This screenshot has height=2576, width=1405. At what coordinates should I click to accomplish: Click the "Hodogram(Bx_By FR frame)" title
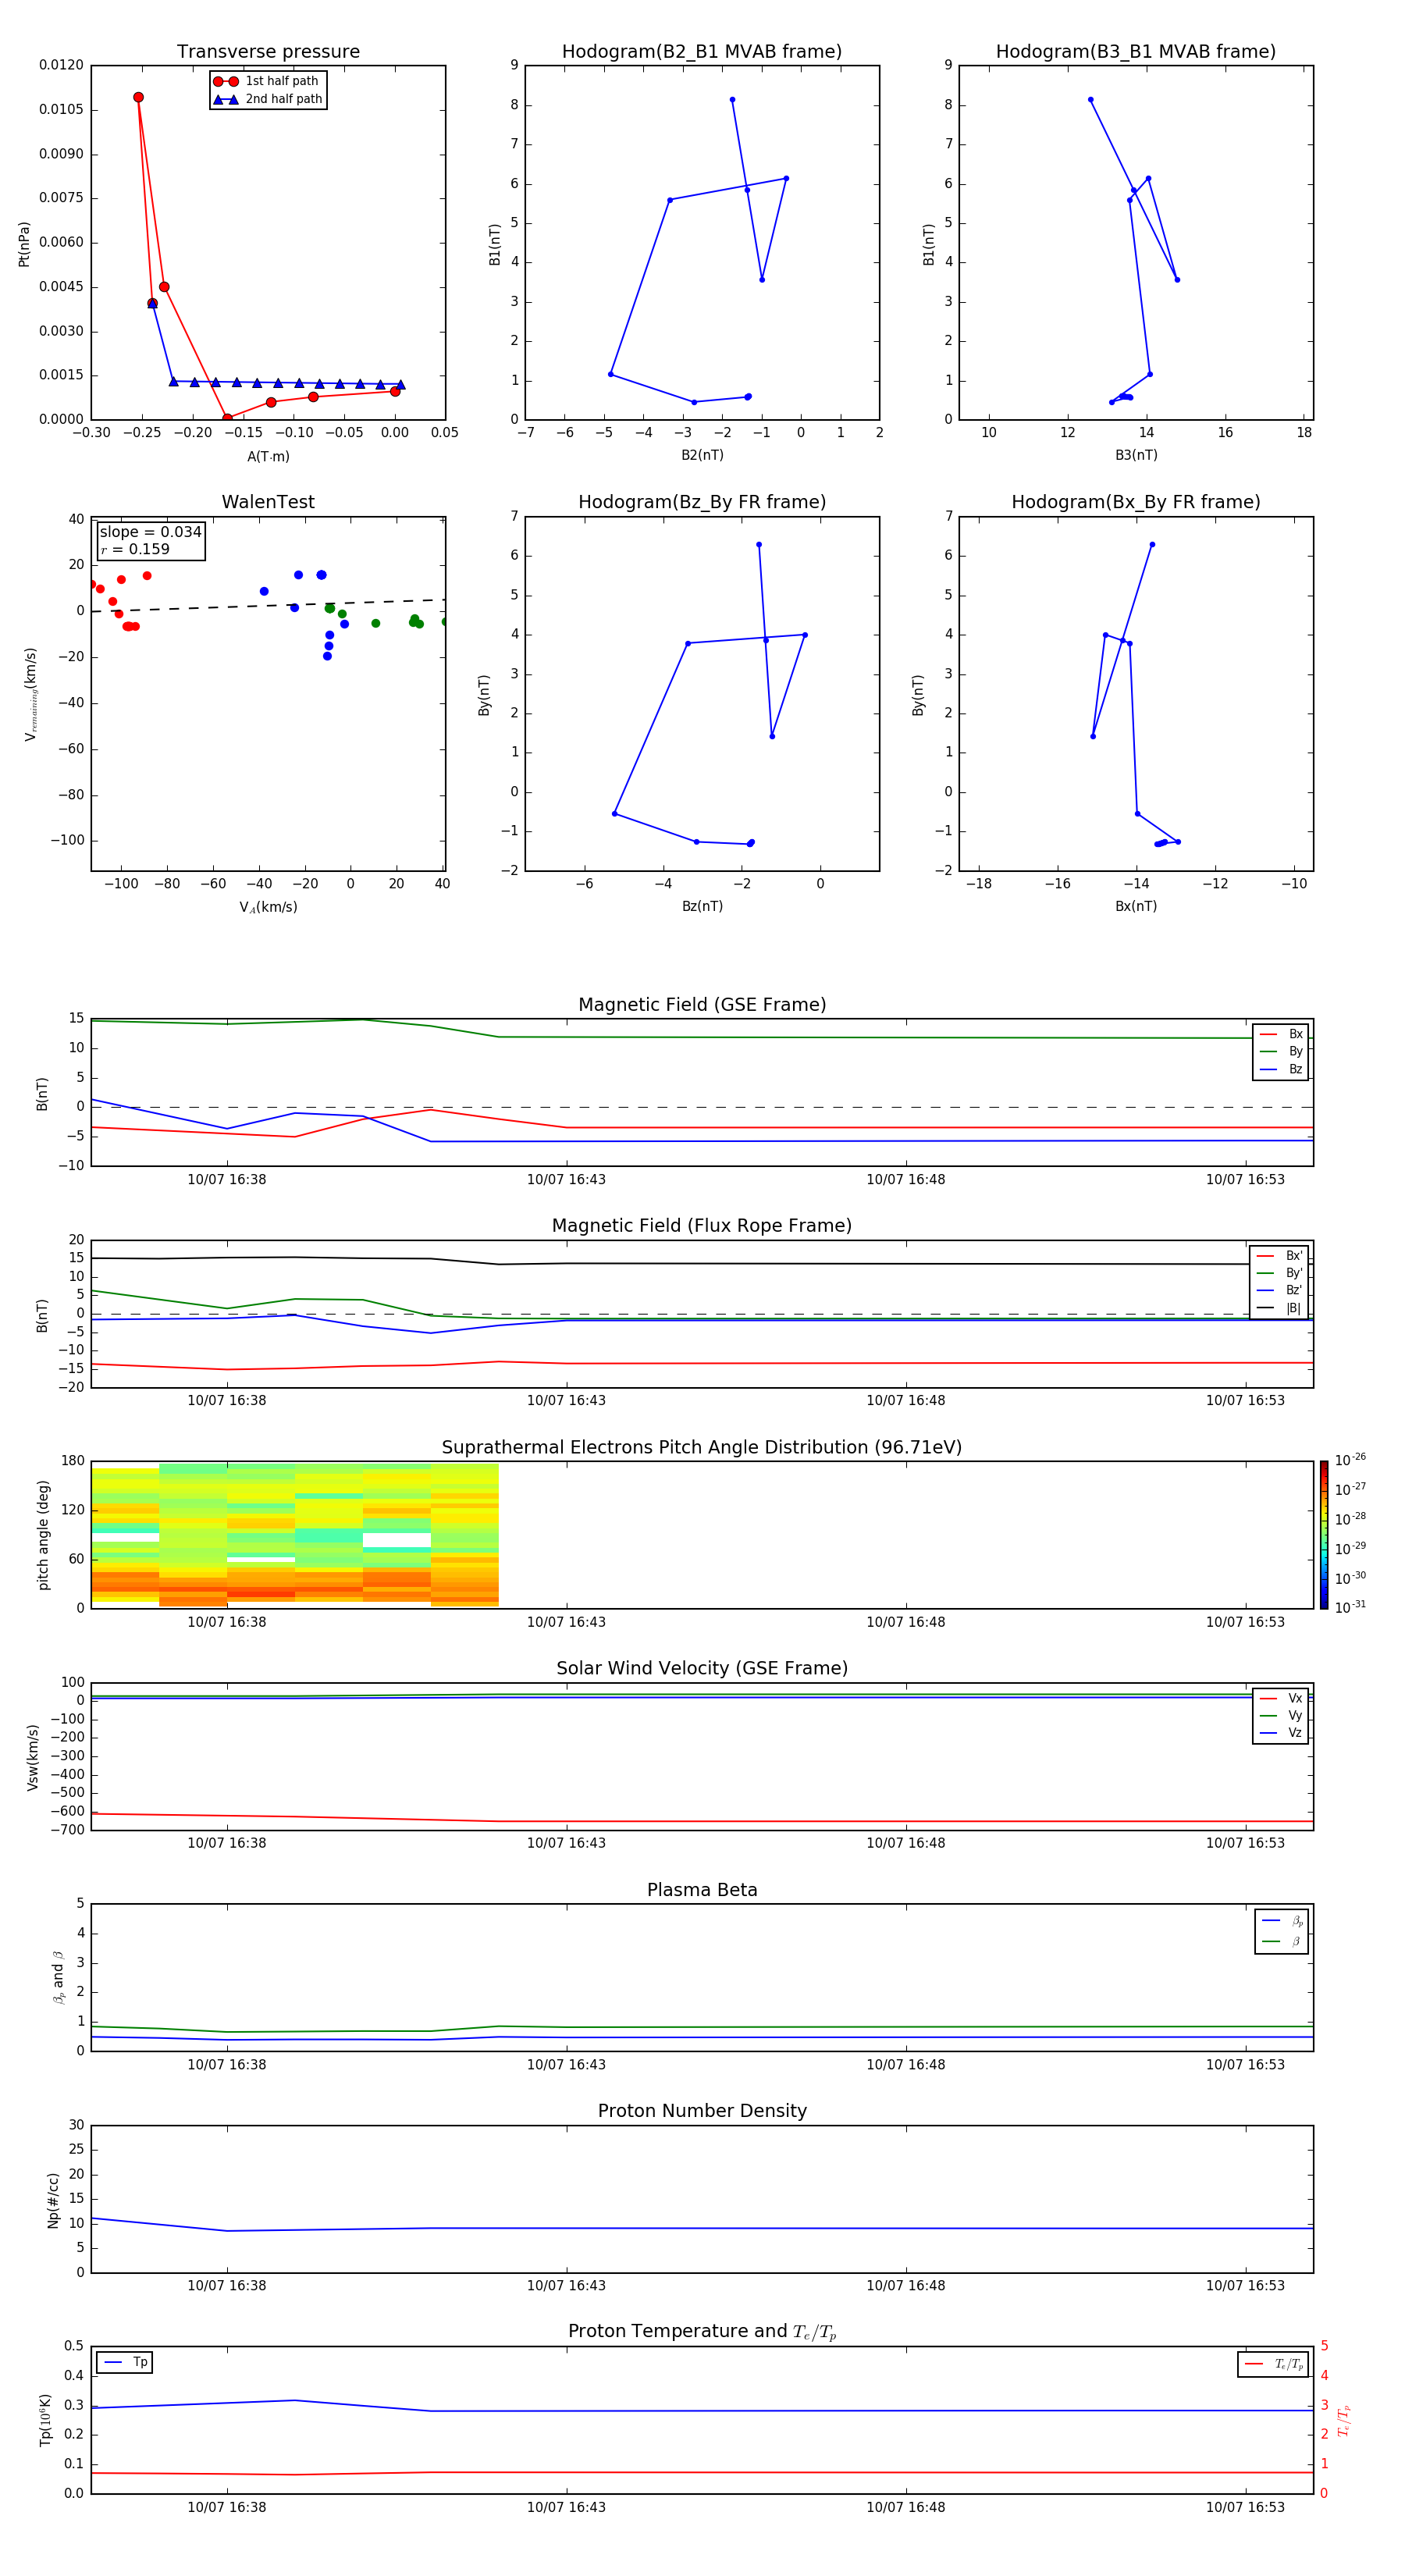(1136, 502)
